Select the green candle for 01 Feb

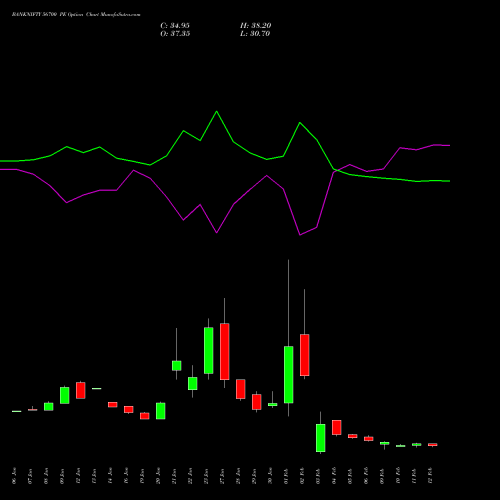click(289, 375)
